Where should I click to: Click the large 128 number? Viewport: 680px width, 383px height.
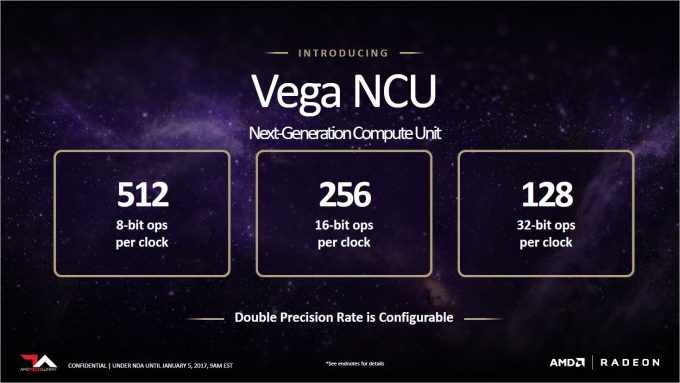547,195
